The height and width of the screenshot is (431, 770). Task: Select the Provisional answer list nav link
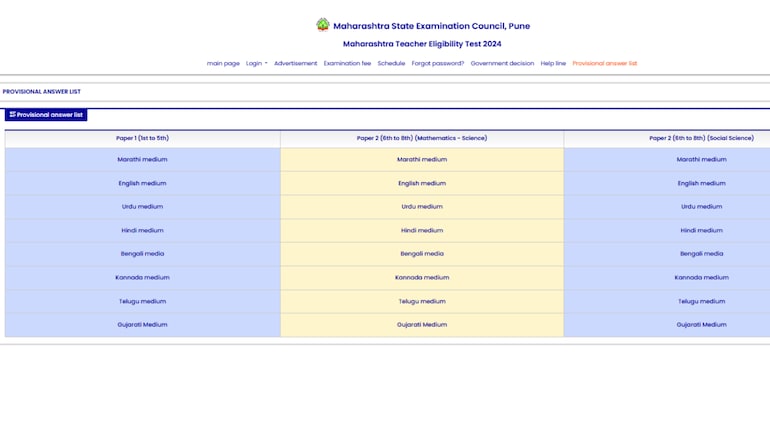coord(604,63)
